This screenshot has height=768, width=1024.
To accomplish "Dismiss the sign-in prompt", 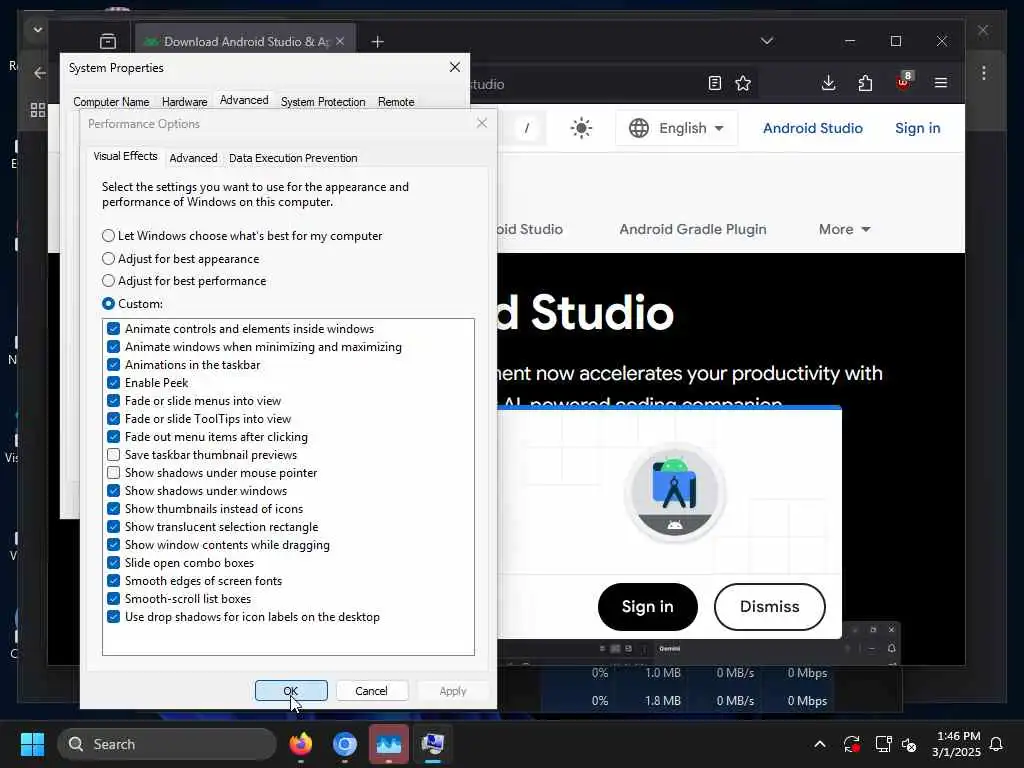I will [769, 607].
